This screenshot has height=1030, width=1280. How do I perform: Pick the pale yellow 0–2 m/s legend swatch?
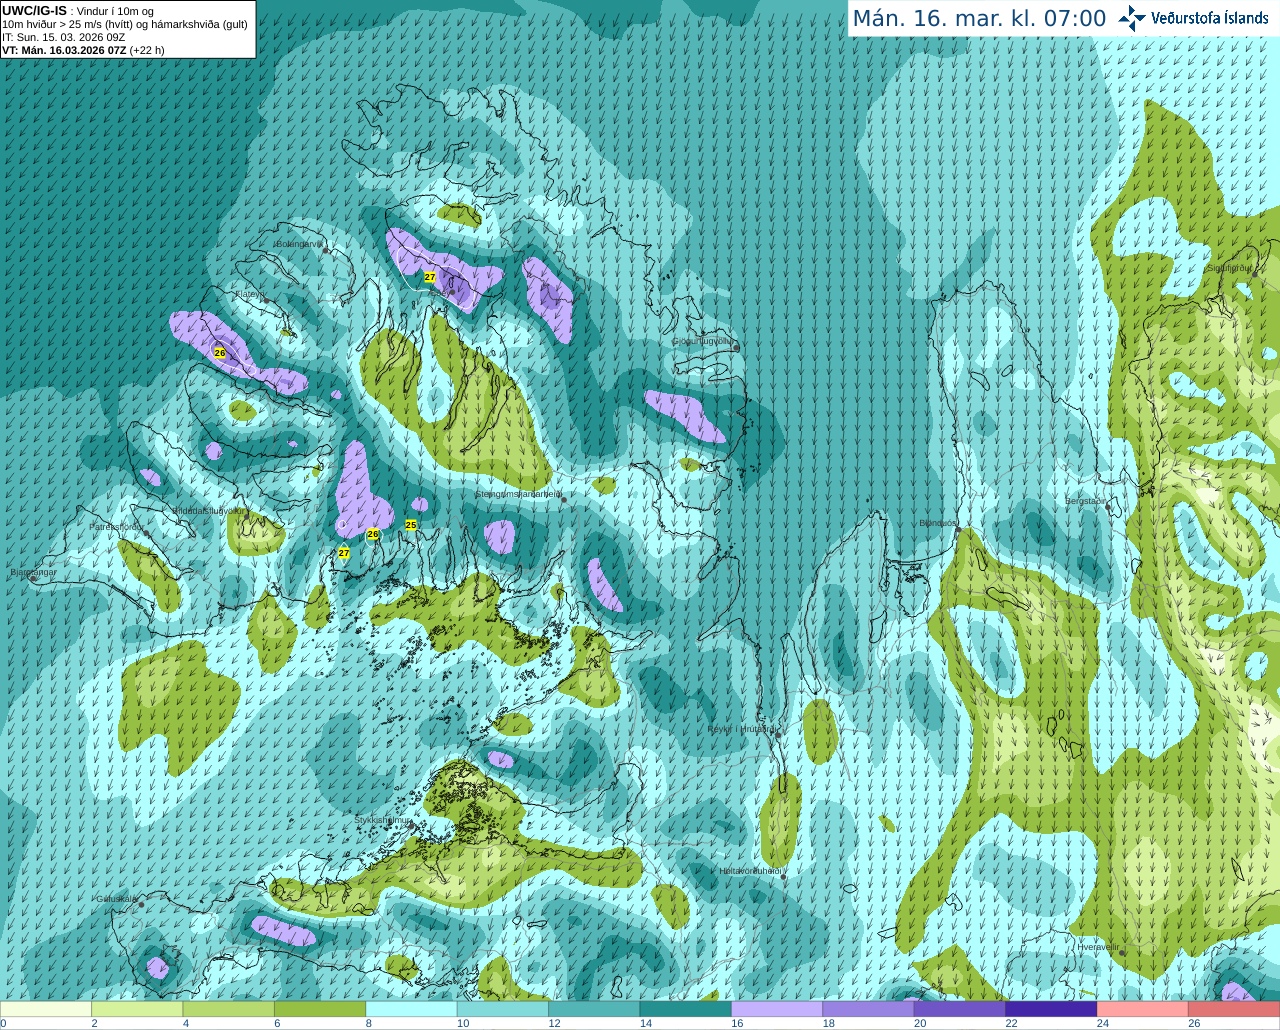click(x=46, y=1009)
